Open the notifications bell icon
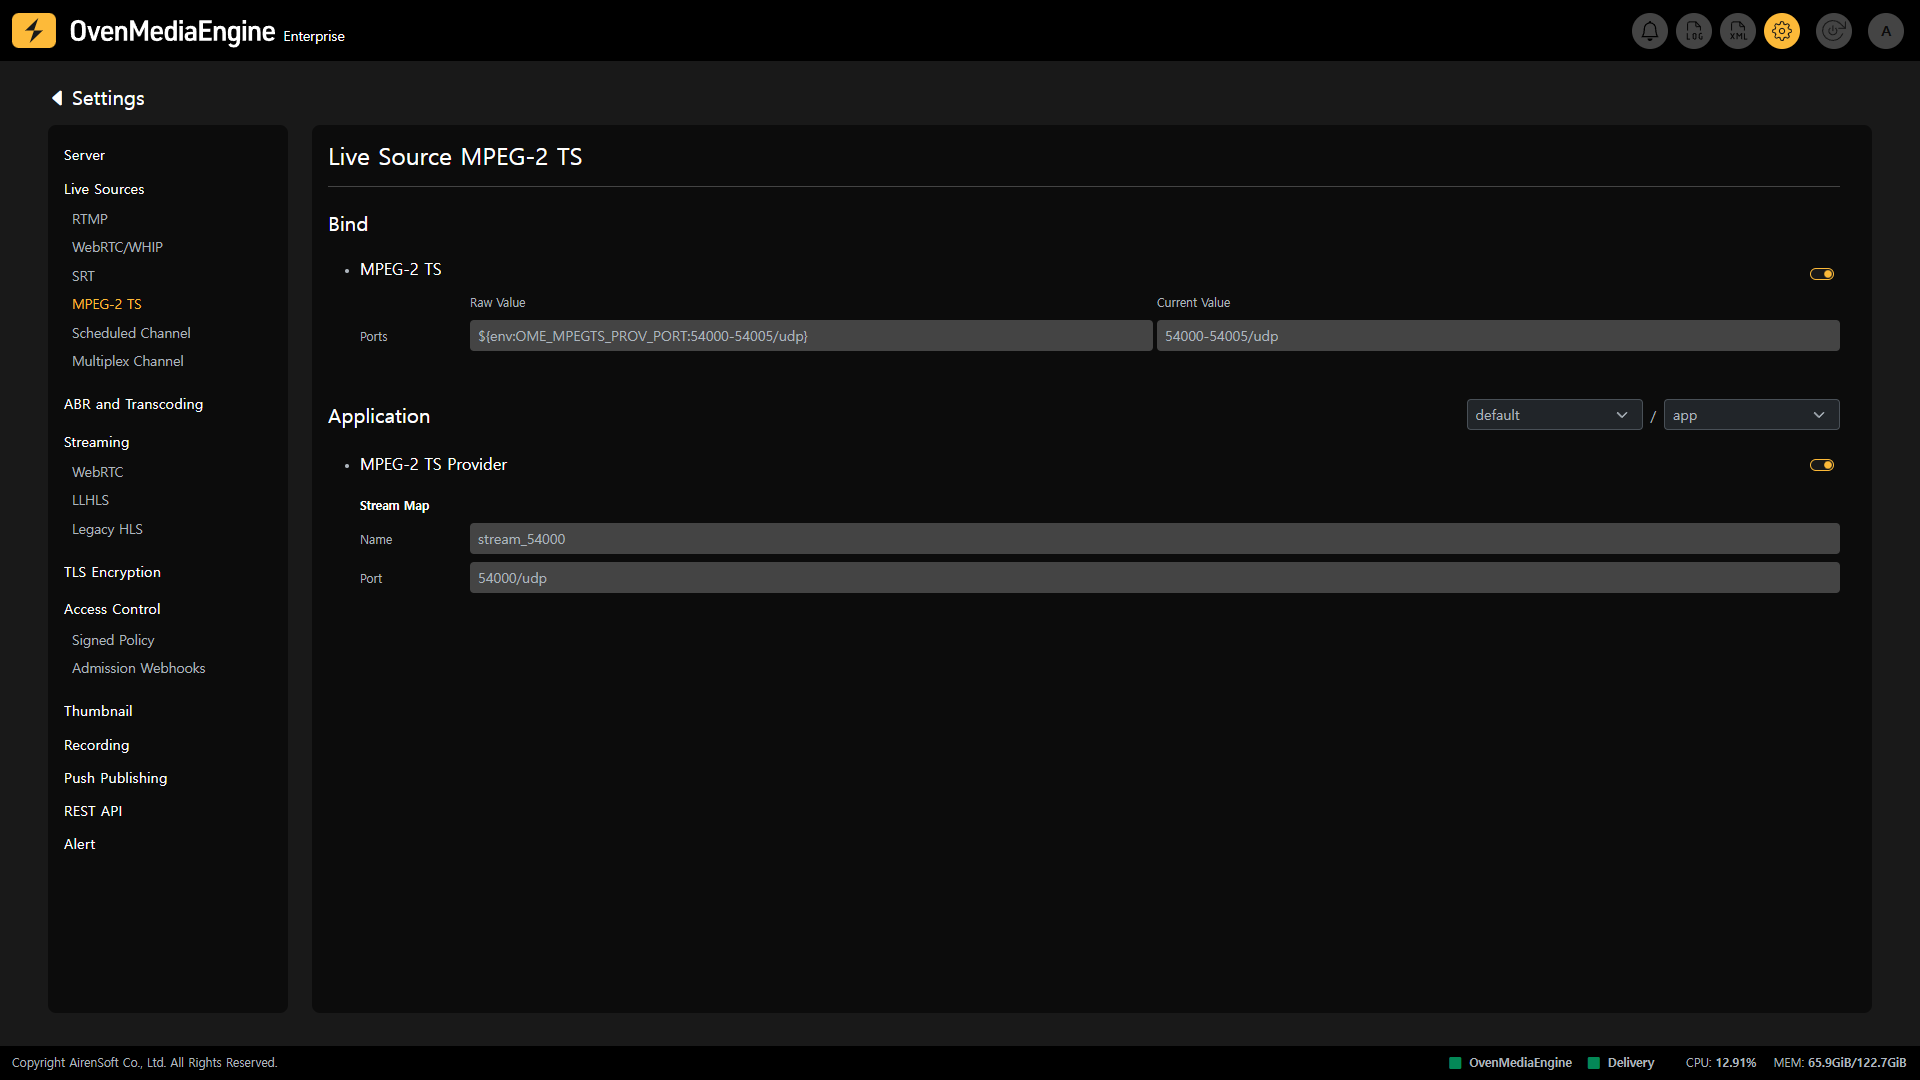Screen dimensions: 1920x1080 (1649, 31)
